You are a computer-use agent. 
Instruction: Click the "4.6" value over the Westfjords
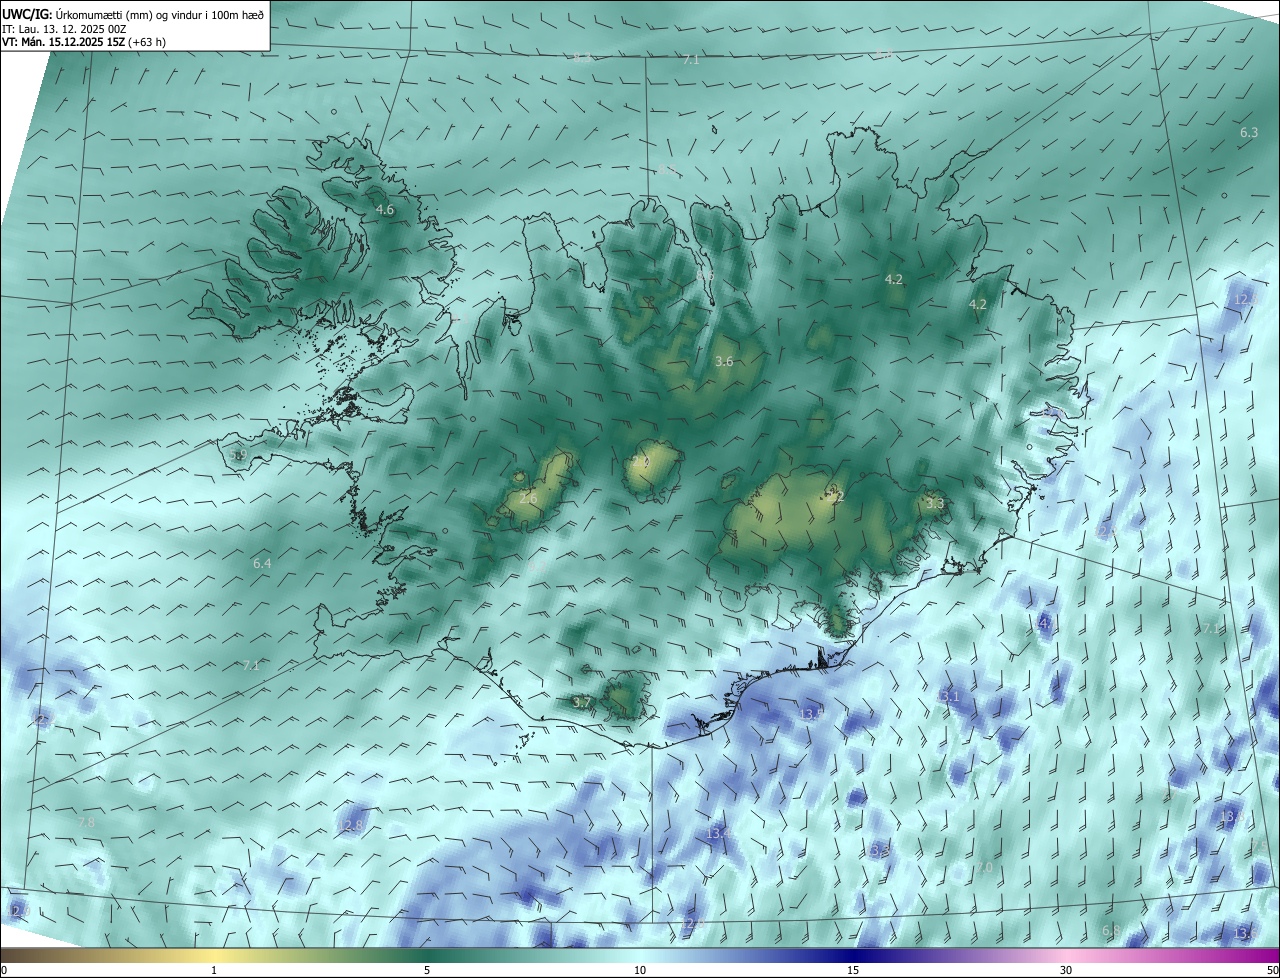385,210
